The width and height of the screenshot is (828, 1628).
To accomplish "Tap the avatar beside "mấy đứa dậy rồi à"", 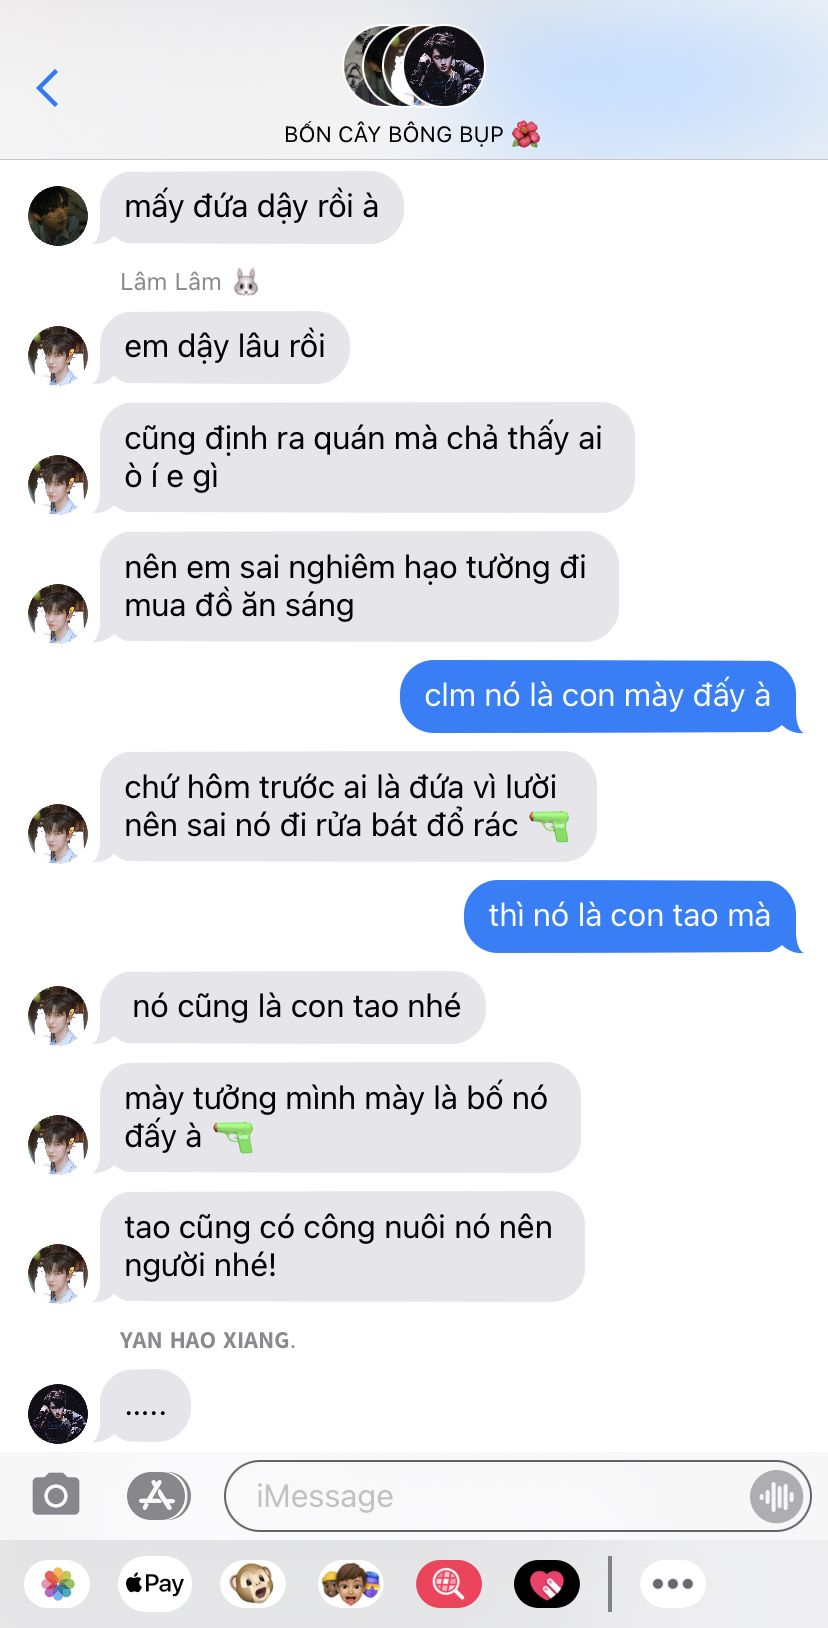I will pyautogui.click(x=58, y=216).
